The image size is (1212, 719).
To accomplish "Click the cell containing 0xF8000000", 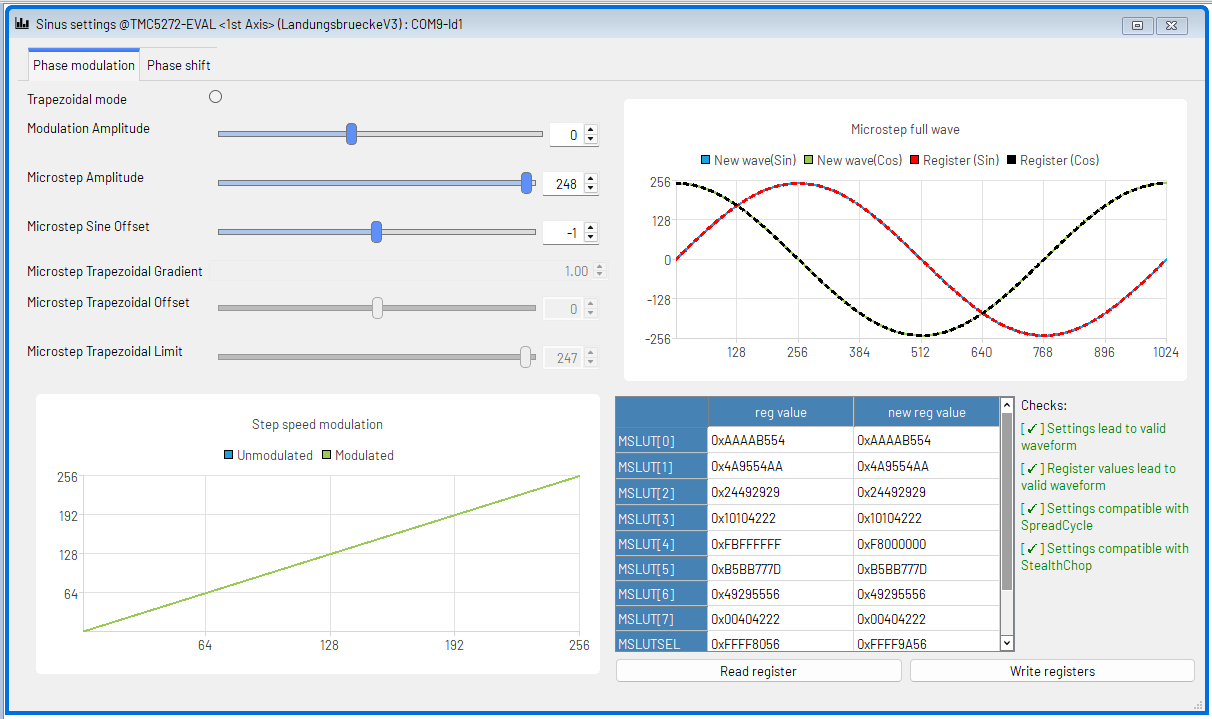I will tap(927, 544).
